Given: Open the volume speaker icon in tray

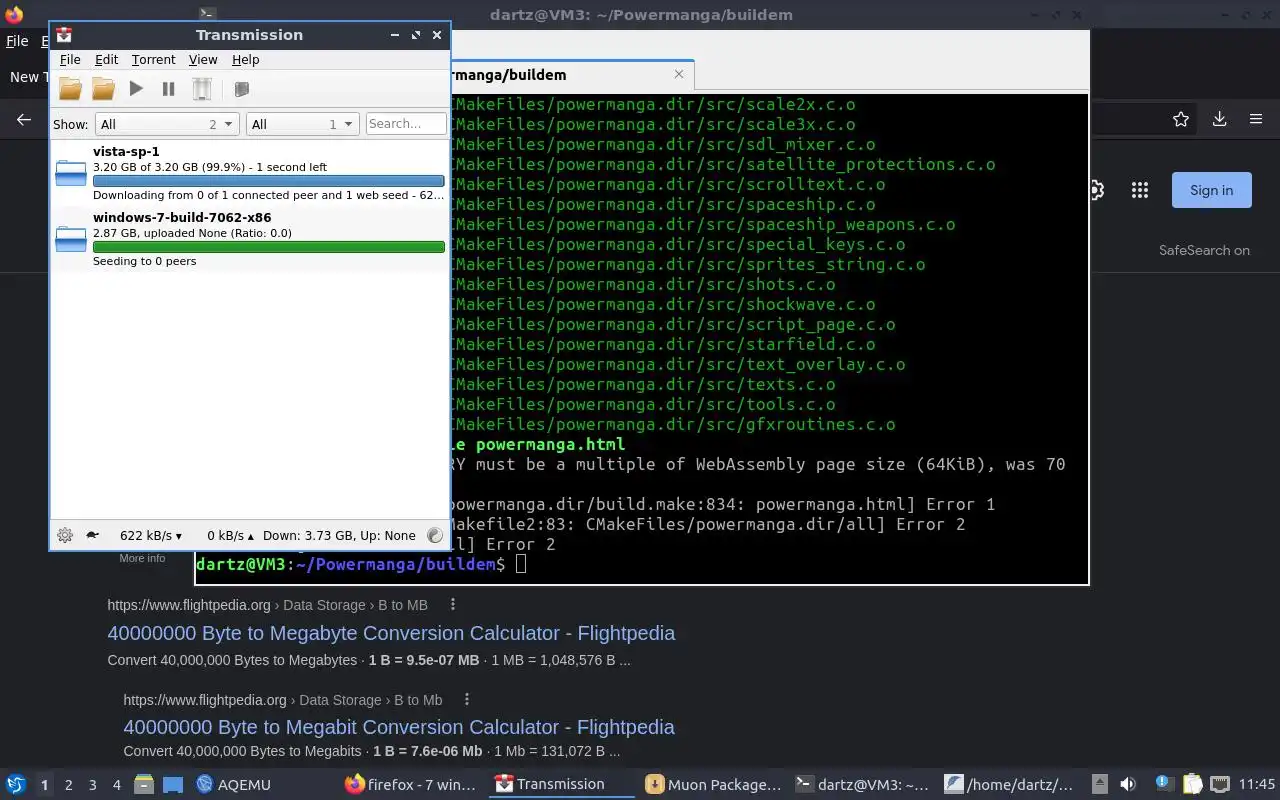Looking at the screenshot, I should [x=1128, y=785].
